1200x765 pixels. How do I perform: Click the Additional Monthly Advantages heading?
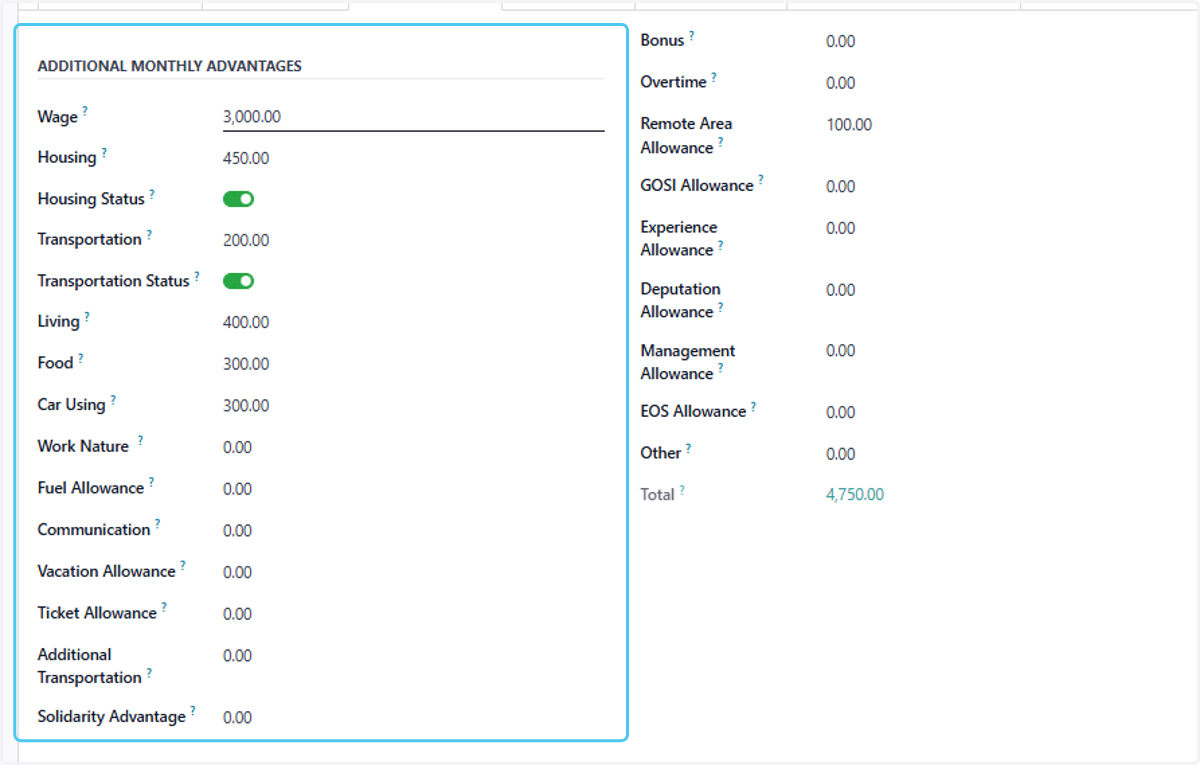coord(170,66)
